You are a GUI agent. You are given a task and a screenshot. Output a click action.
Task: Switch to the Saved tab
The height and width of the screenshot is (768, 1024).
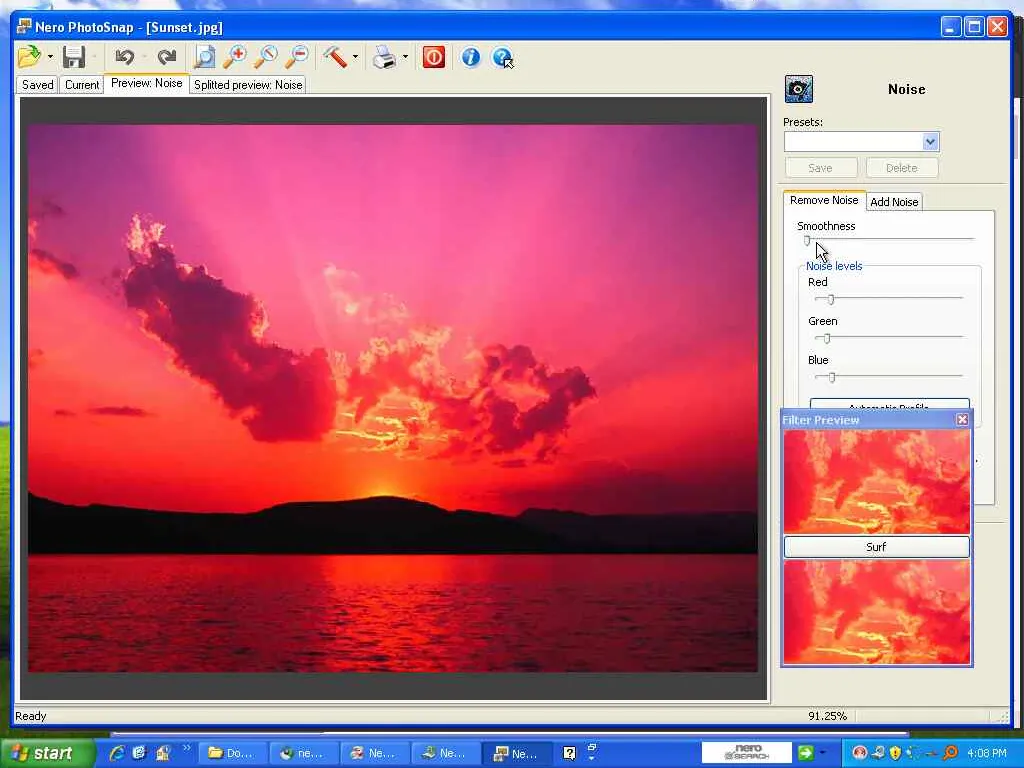tap(37, 85)
